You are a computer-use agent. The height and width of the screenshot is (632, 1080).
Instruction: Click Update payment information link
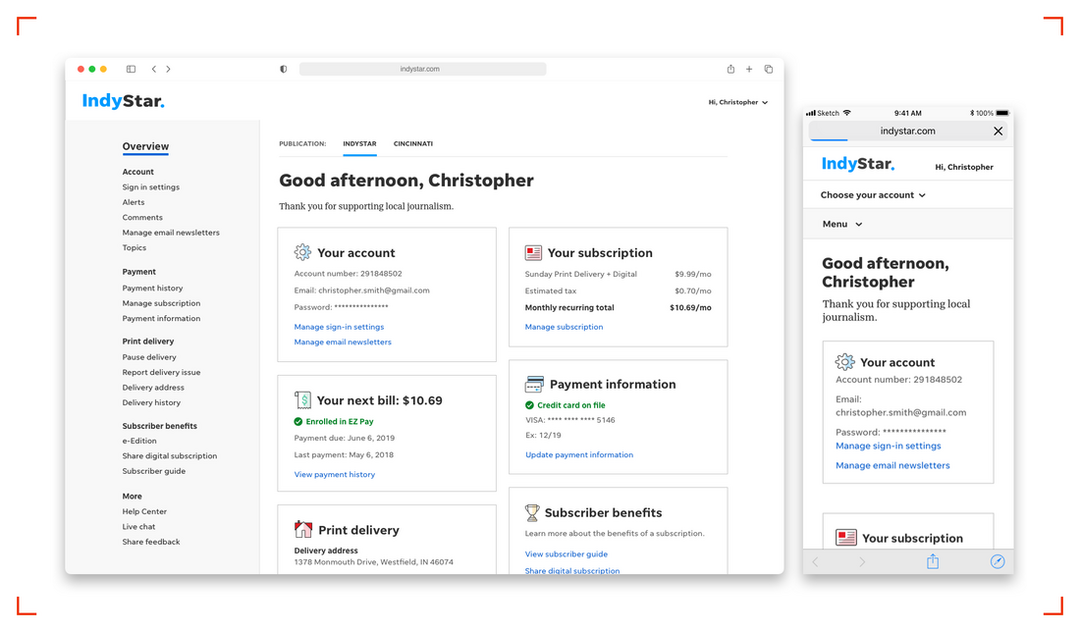[579, 455]
